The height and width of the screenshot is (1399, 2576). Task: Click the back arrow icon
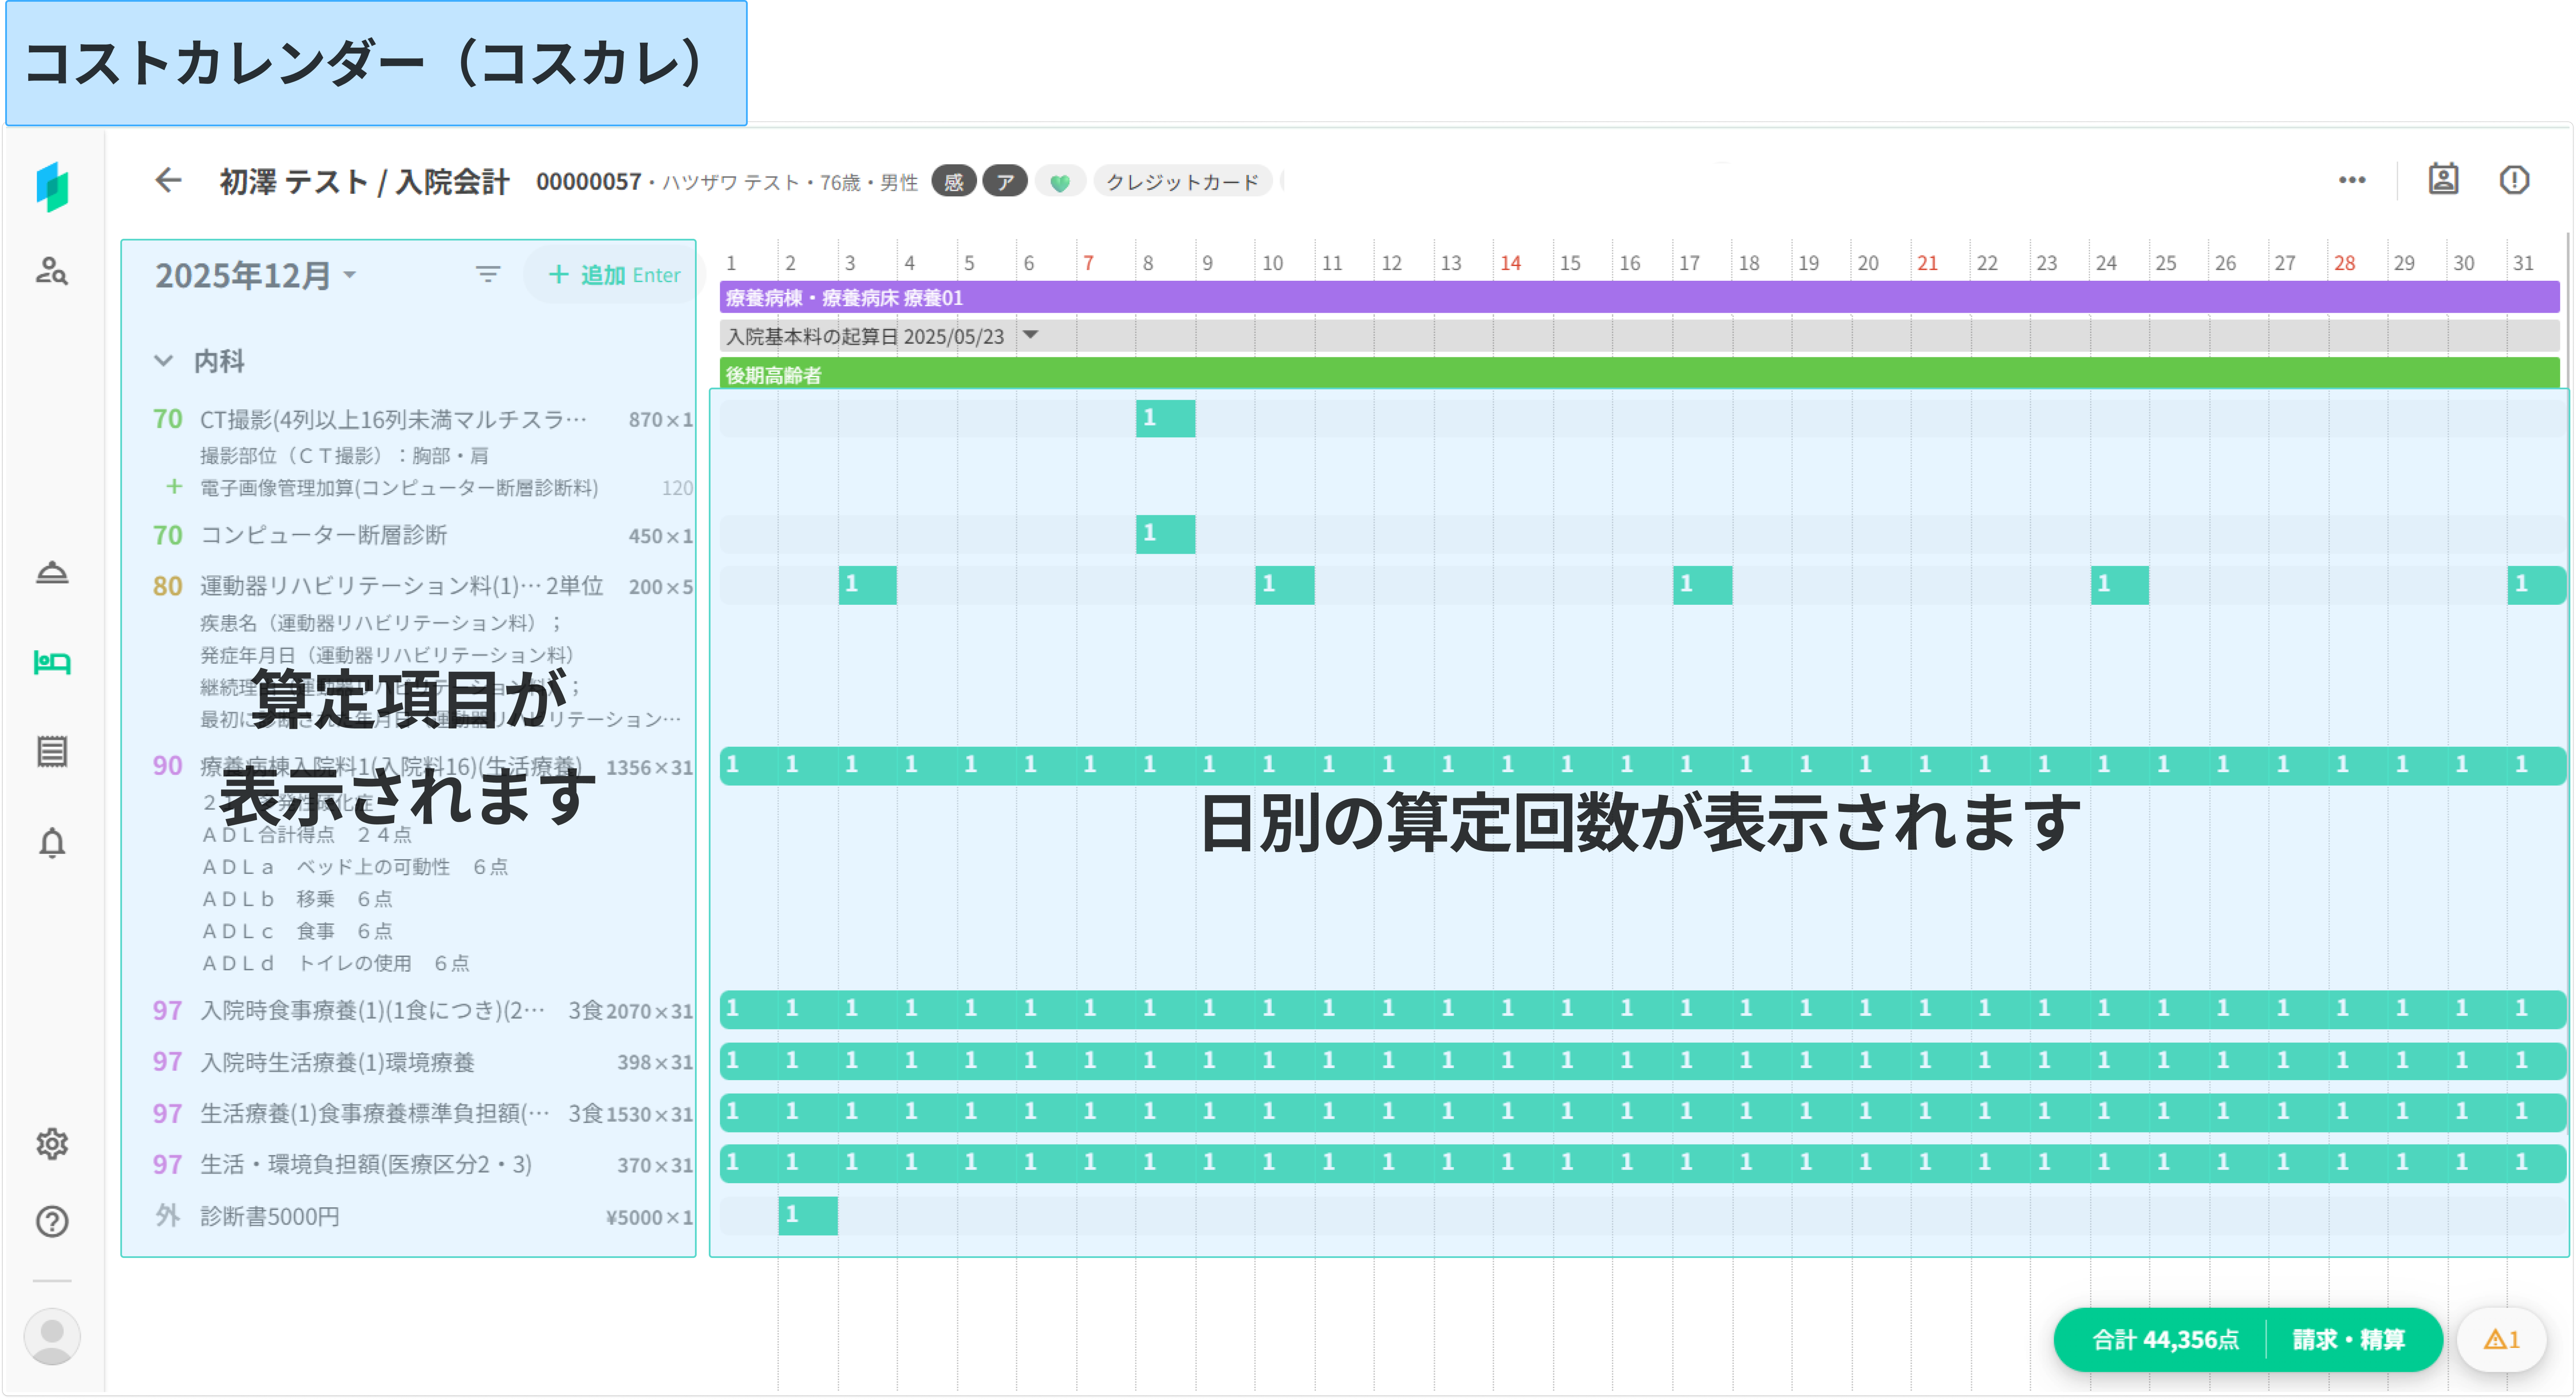coord(168,180)
